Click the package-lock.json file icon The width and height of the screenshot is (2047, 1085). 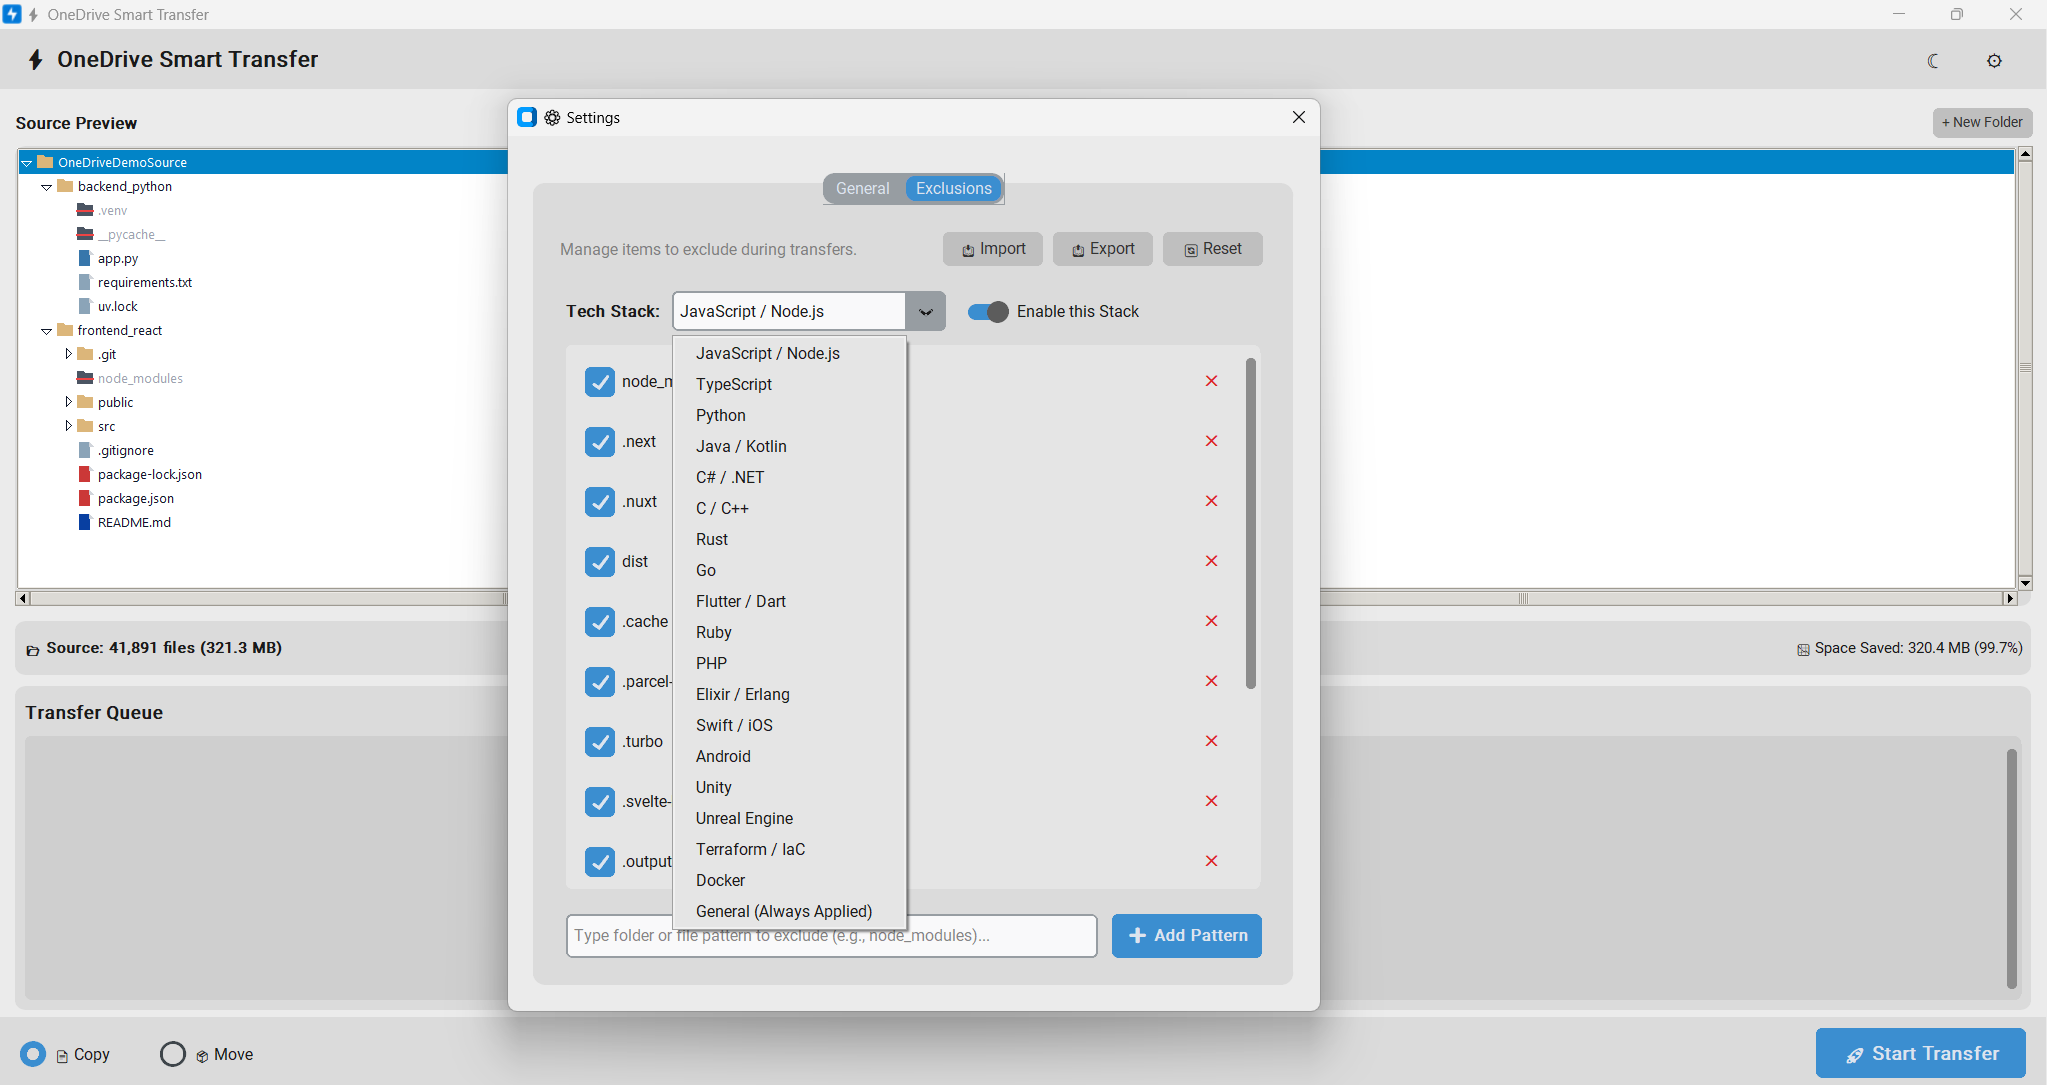pyautogui.click(x=85, y=474)
